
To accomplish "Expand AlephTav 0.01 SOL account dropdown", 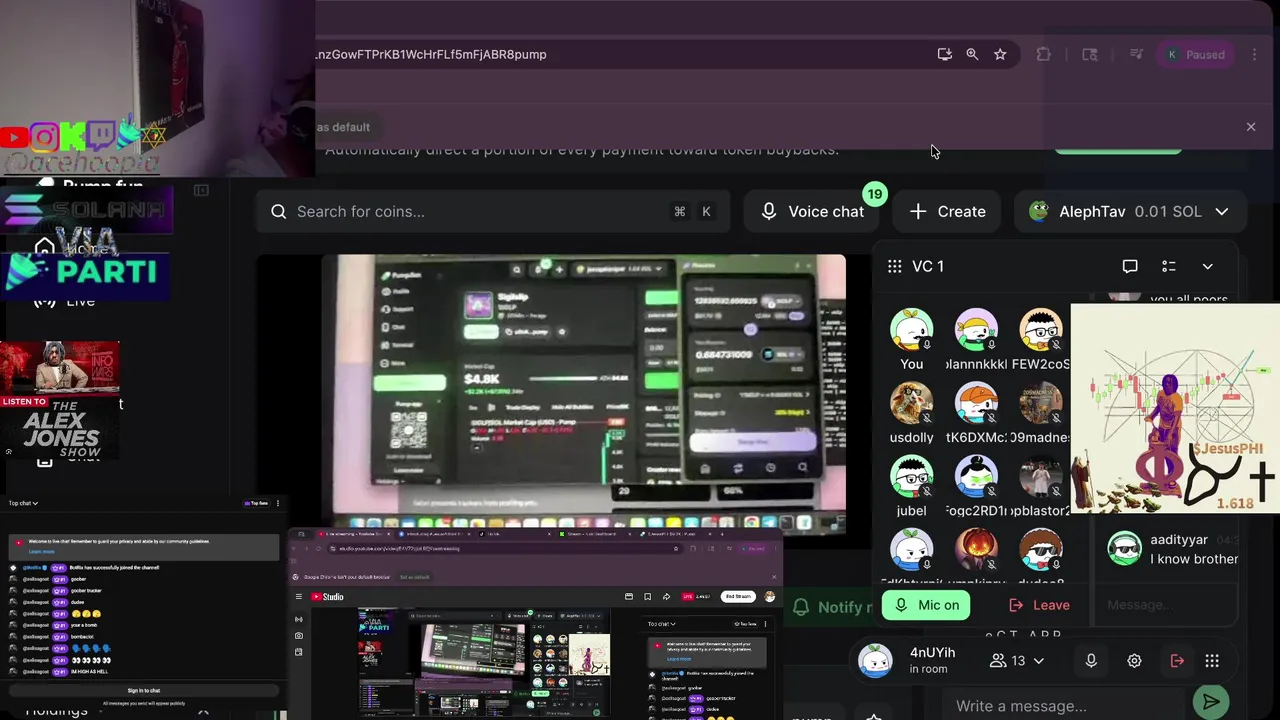I will [1129, 211].
